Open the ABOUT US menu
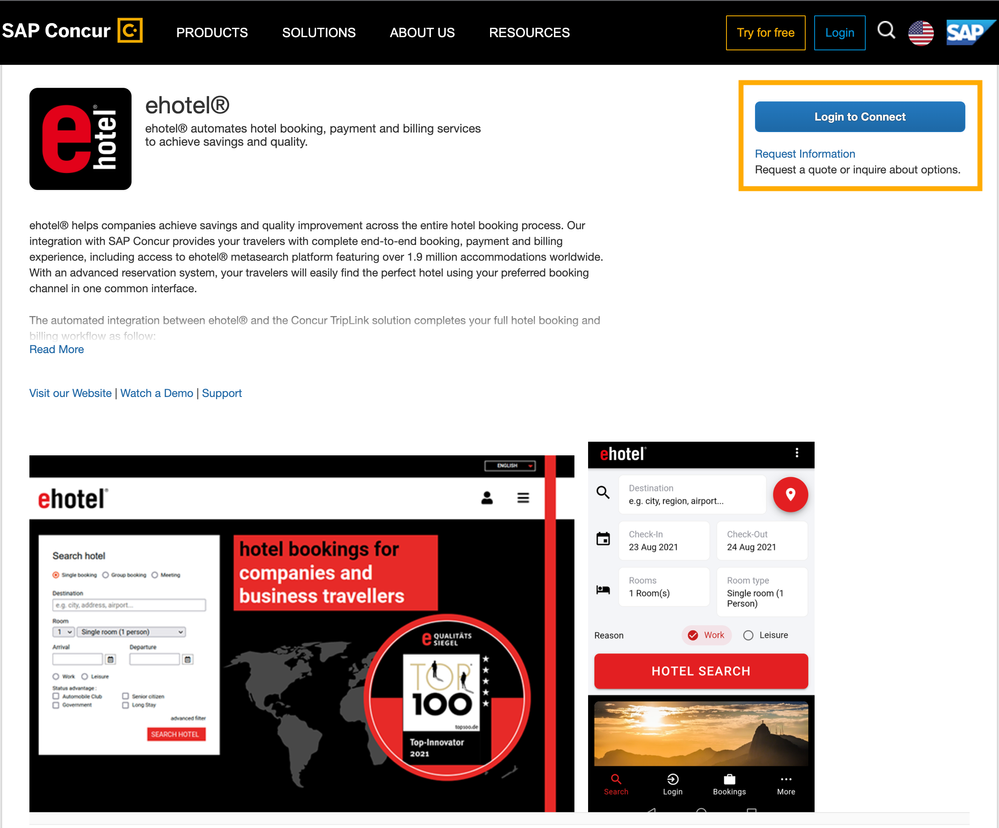999x828 pixels. [422, 32]
